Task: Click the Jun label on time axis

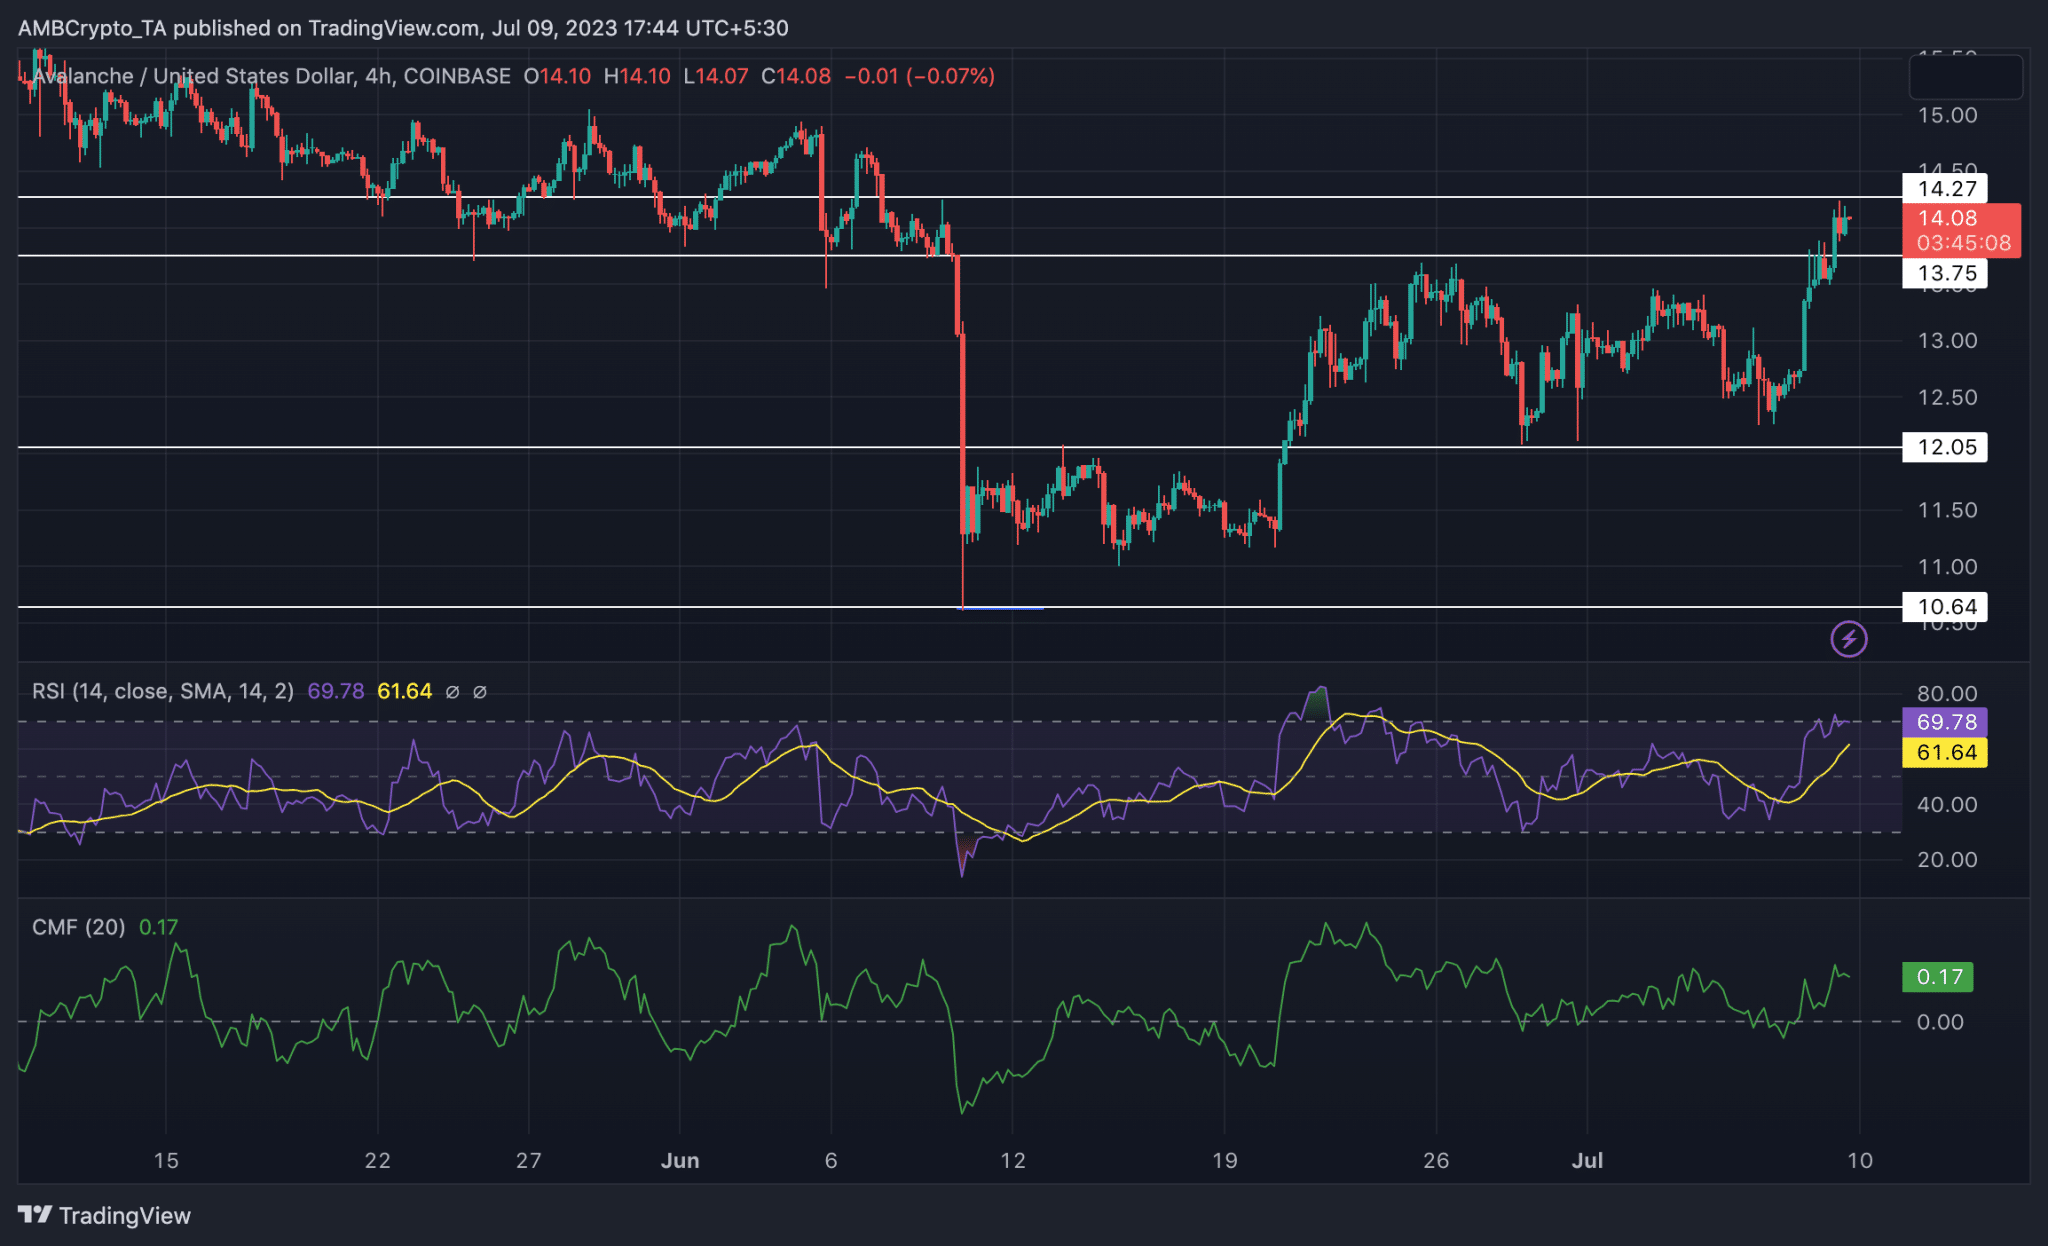Action: [x=680, y=1161]
